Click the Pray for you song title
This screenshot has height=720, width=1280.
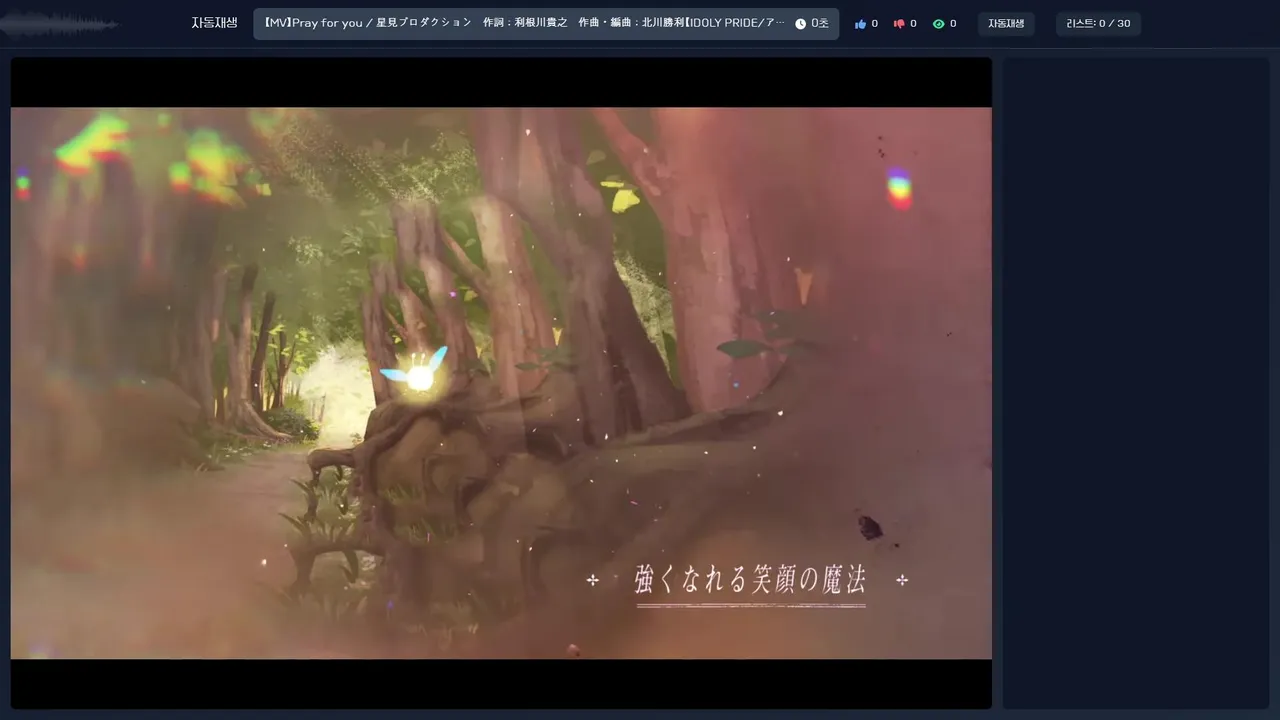click(x=525, y=23)
